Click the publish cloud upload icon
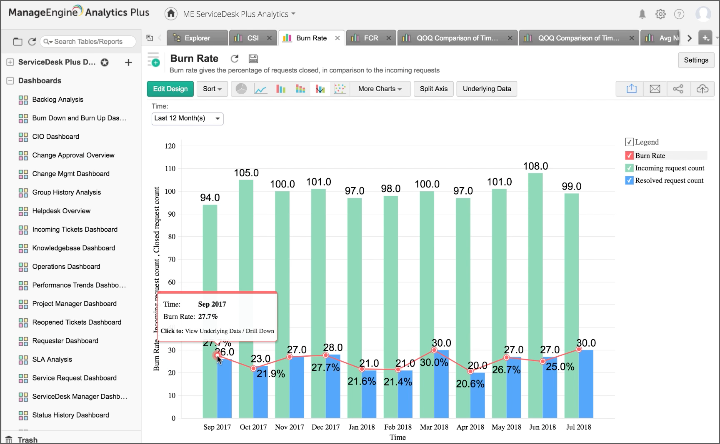720x444 pixels. tap(703, 89)
